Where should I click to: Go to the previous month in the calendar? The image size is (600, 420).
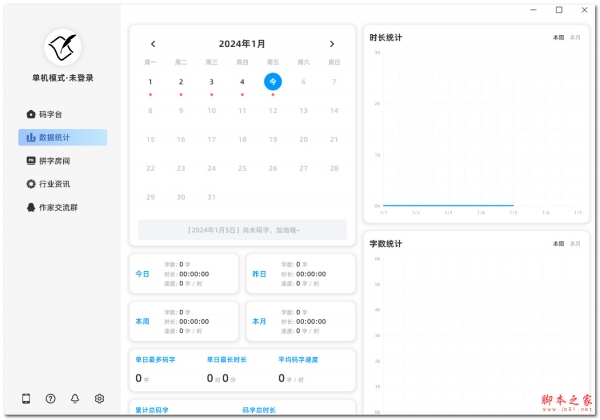pyautogui.click(x=153, y=44)
